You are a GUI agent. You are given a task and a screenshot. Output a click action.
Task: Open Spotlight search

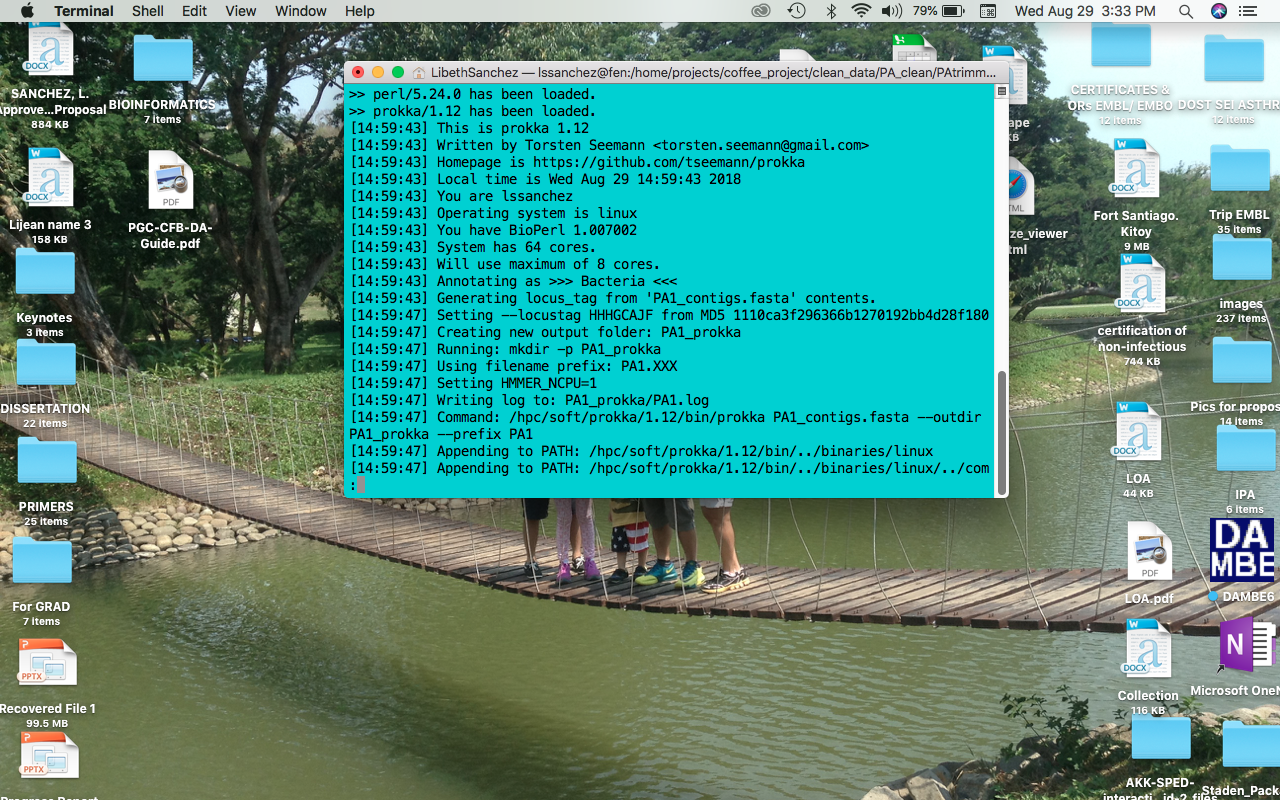click(1186, 11)
